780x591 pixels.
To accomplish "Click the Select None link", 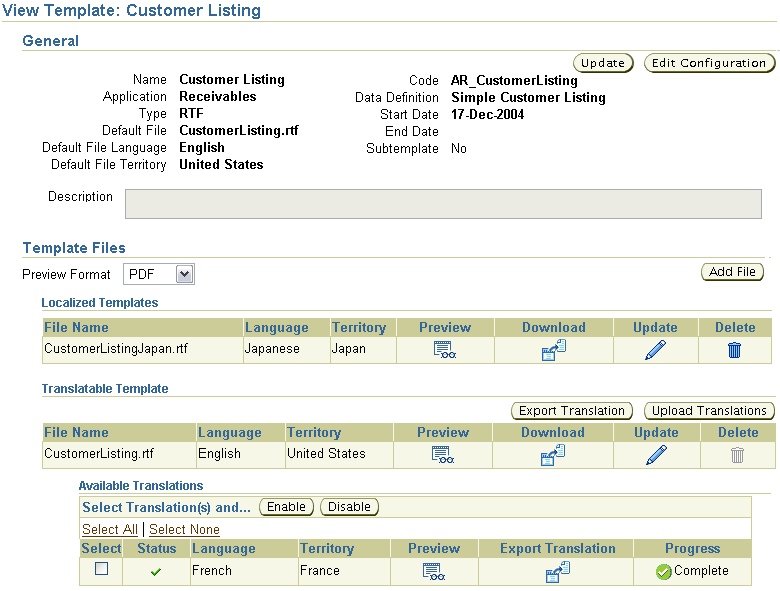I will click(184, 529).
